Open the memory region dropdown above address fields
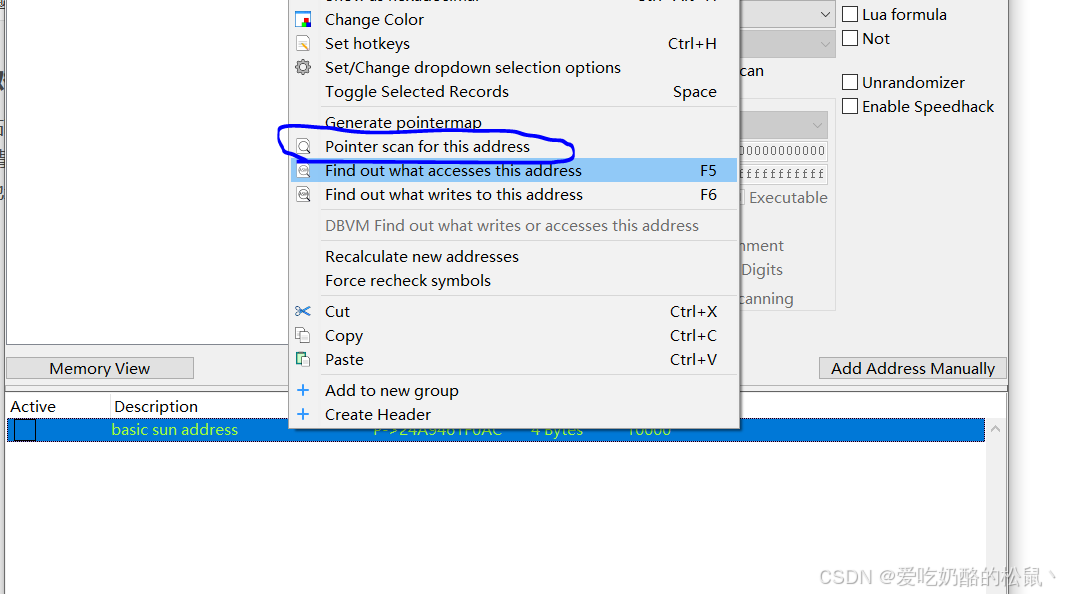The width and height of the screenshot is (1067, 594). tap(817, 125)
